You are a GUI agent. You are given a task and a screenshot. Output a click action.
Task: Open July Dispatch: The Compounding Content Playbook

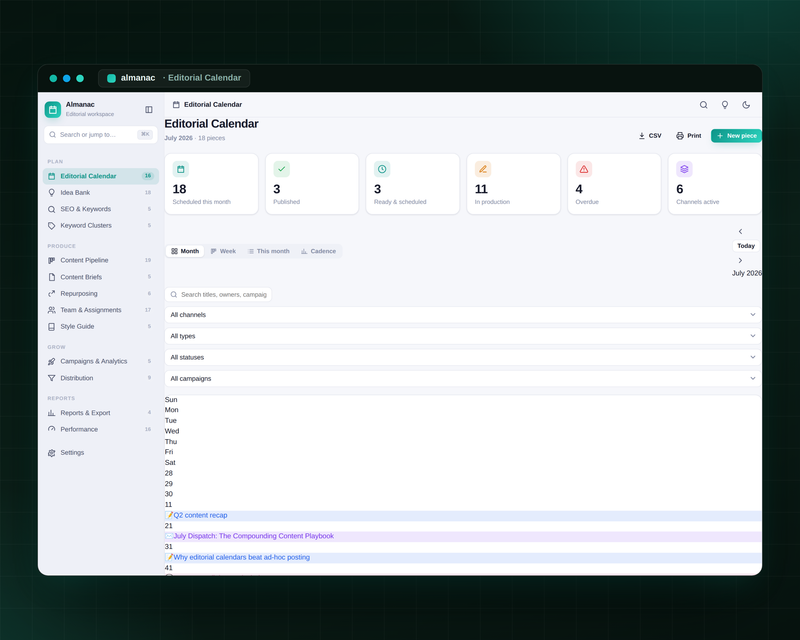463,536
